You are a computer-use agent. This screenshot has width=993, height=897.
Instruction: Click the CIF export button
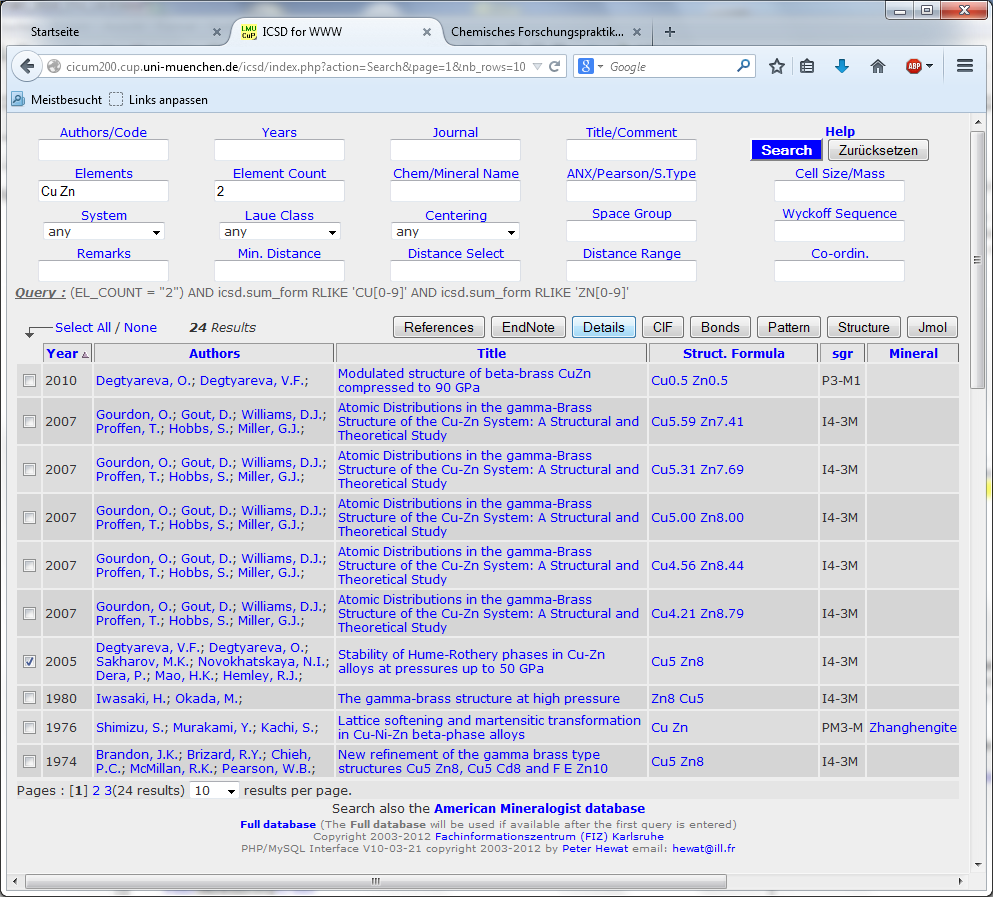pyautogui.click(x=662, y=327)
